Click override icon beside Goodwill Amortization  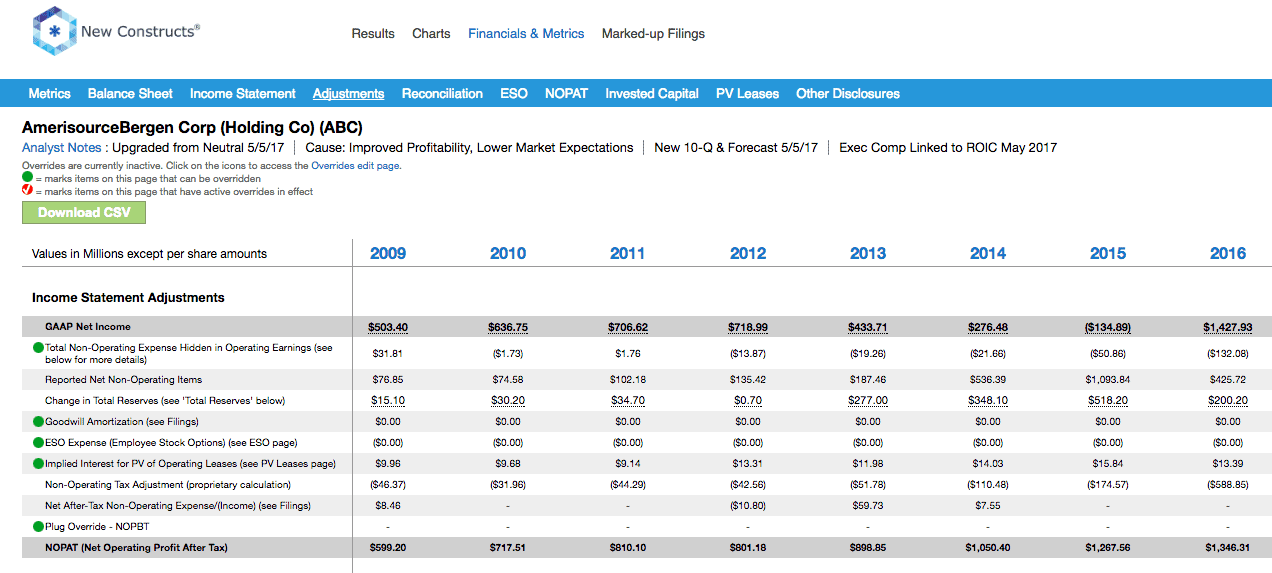tap(38, 422)
